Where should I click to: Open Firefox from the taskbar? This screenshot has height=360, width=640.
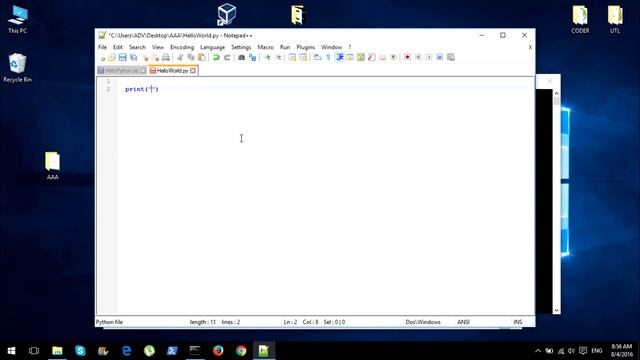[218, 351]
